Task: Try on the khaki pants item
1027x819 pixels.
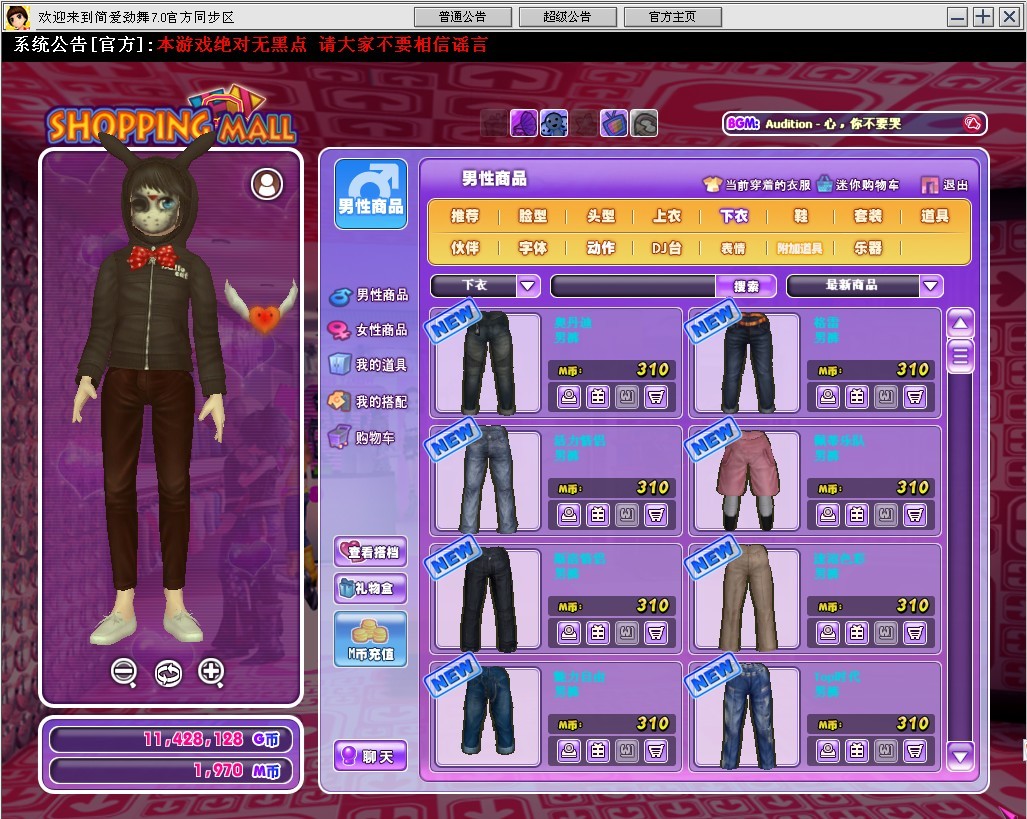Action: click(x=828, y=632)
